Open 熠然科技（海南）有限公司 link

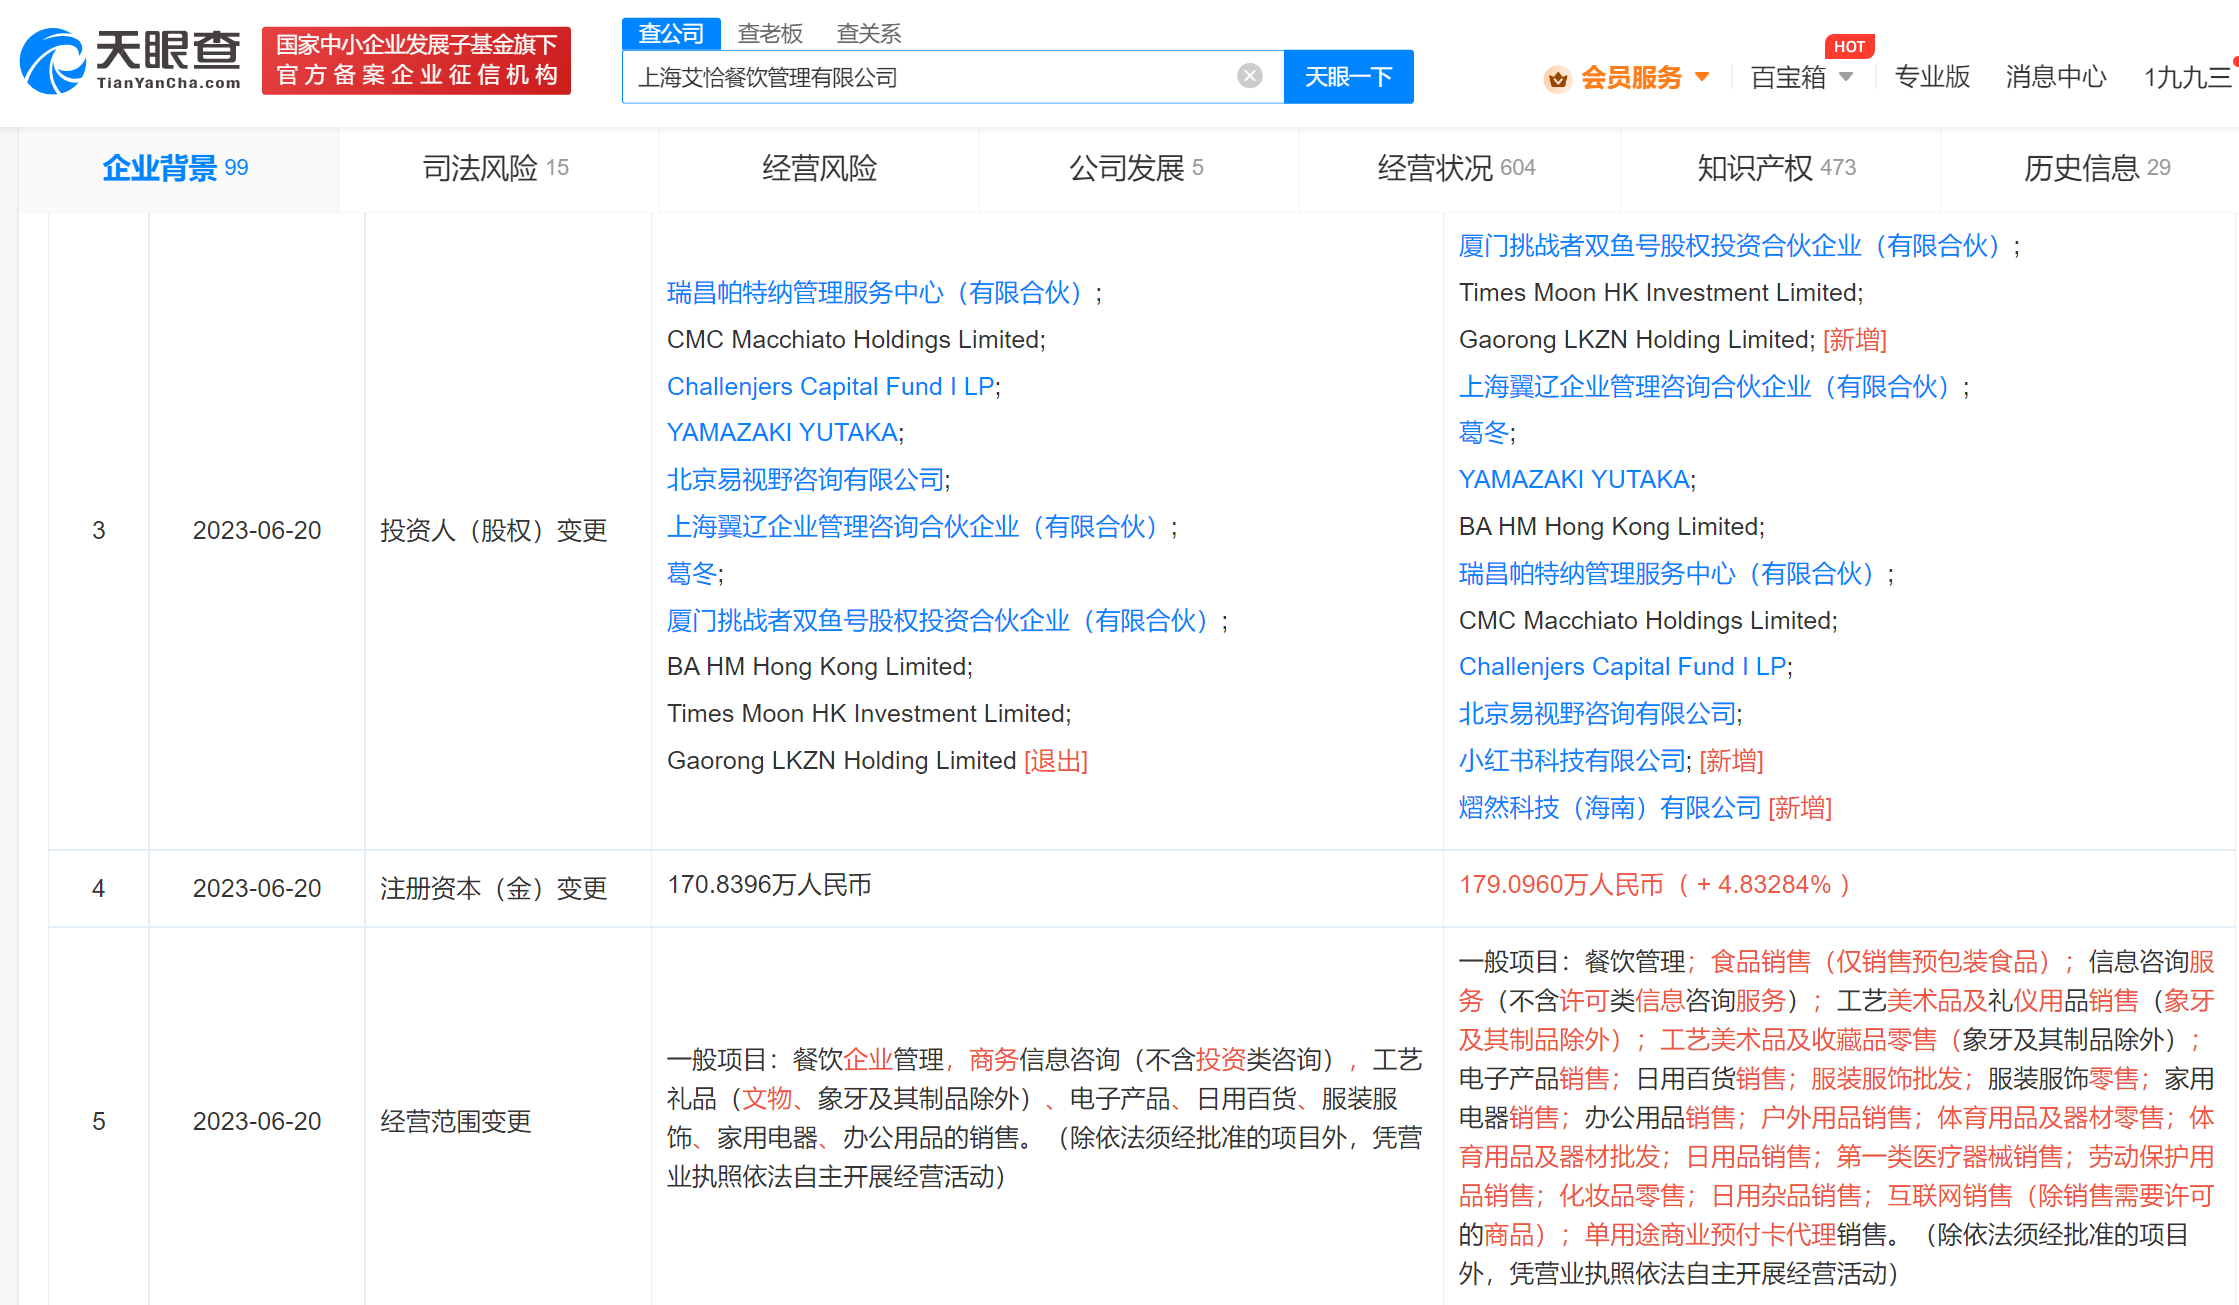tap(1610, 808)
